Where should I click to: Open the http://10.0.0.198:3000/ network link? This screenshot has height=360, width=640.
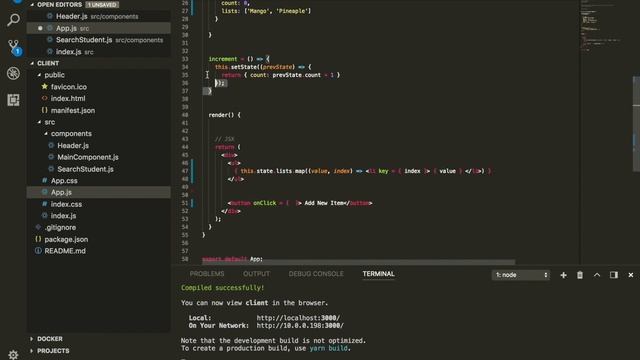click(300, 325)
